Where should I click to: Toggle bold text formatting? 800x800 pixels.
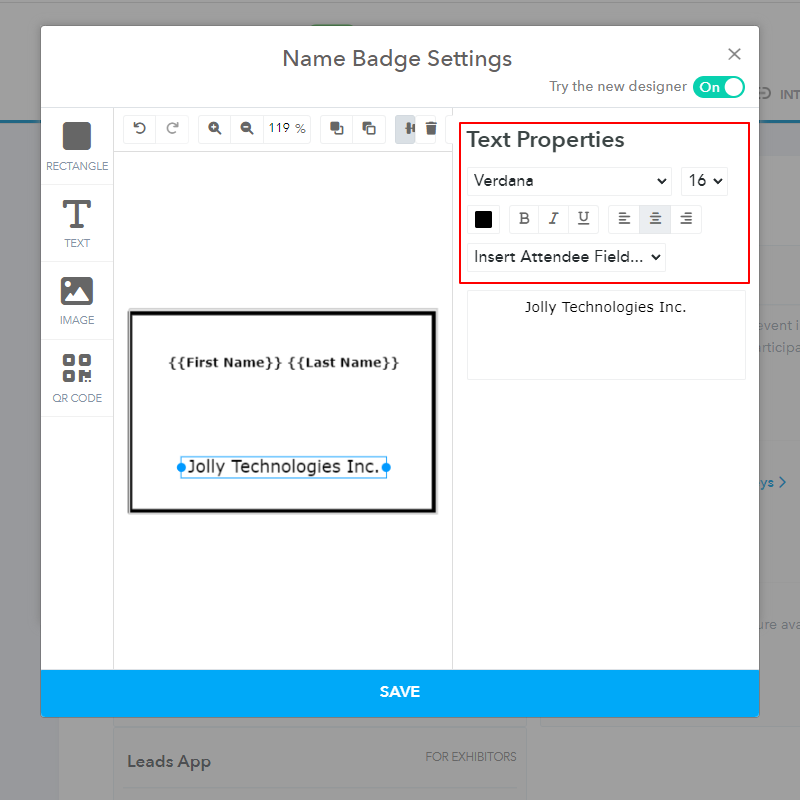(524, 219)
